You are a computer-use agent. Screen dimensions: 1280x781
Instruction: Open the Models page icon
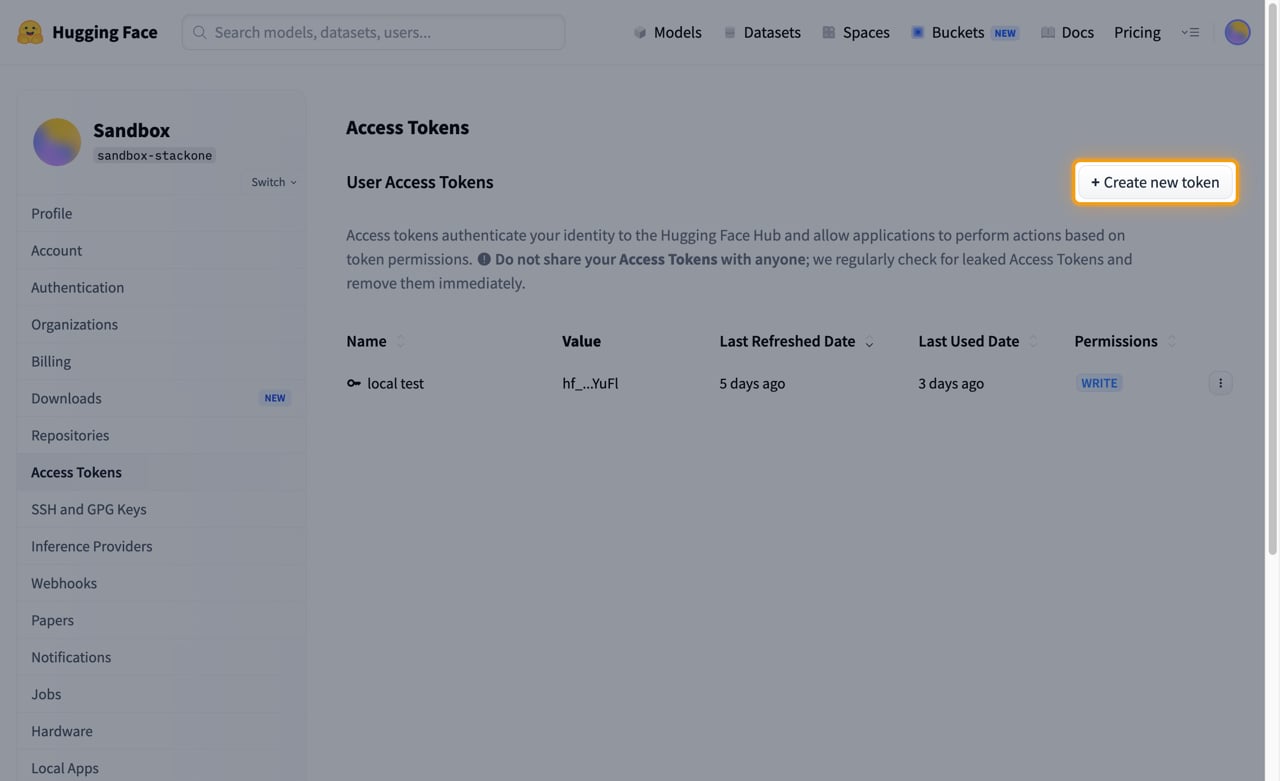tap(640, 32)
